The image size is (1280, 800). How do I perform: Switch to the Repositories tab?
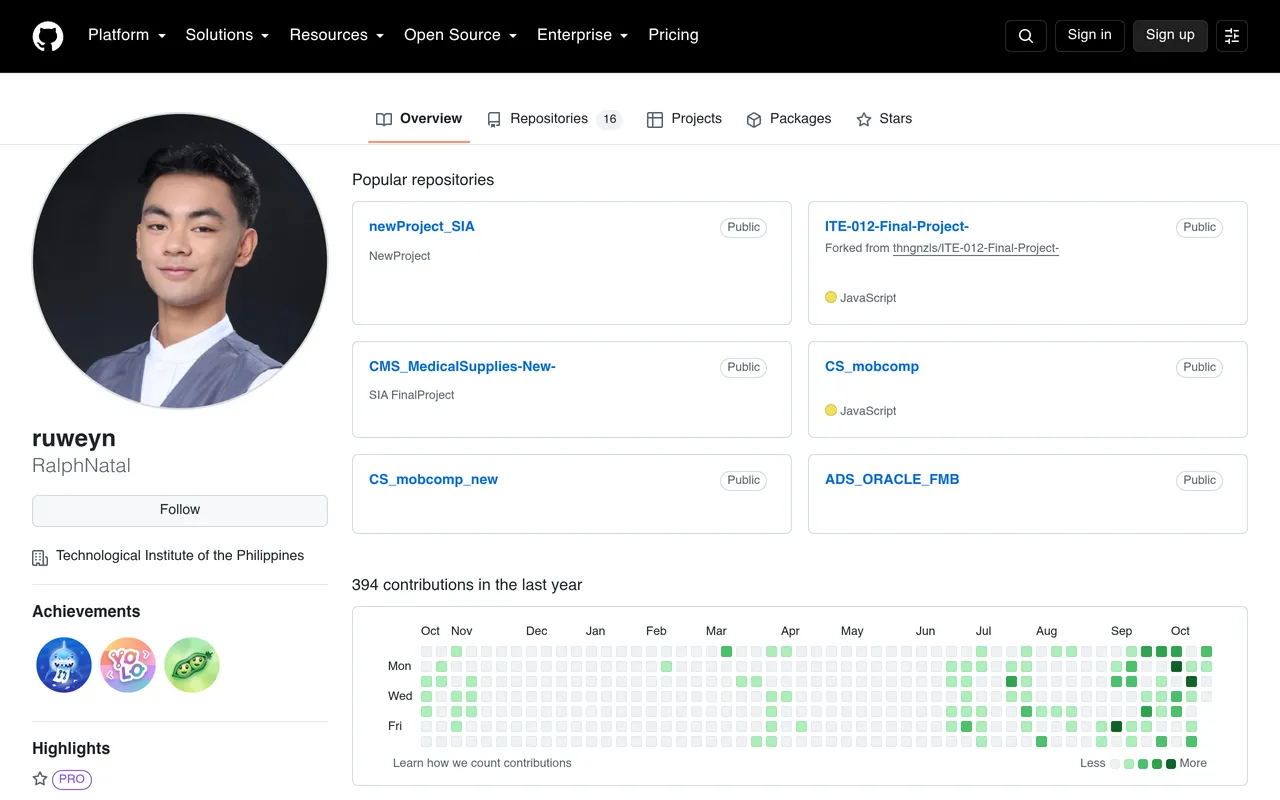pos(554,119)
